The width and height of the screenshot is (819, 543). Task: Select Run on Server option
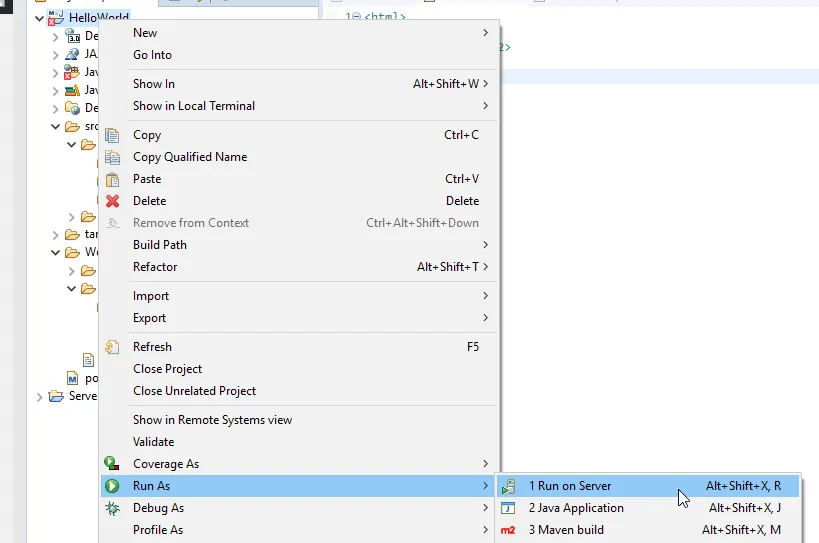(x=570, y=486)
